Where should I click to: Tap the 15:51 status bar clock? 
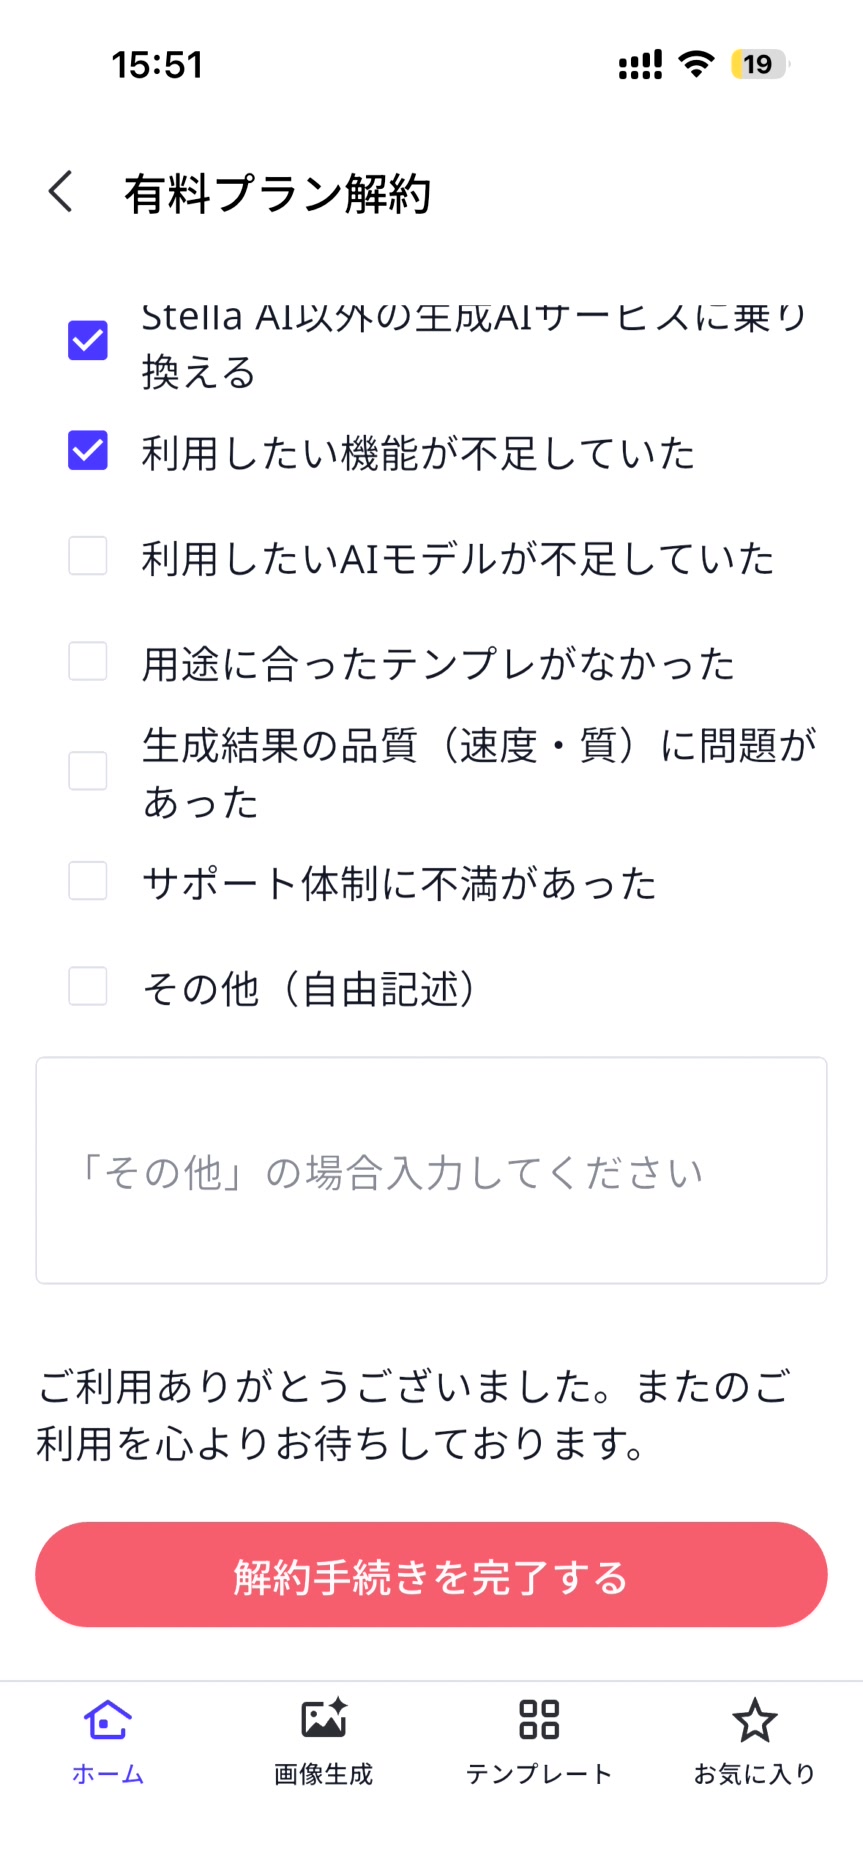157,65
